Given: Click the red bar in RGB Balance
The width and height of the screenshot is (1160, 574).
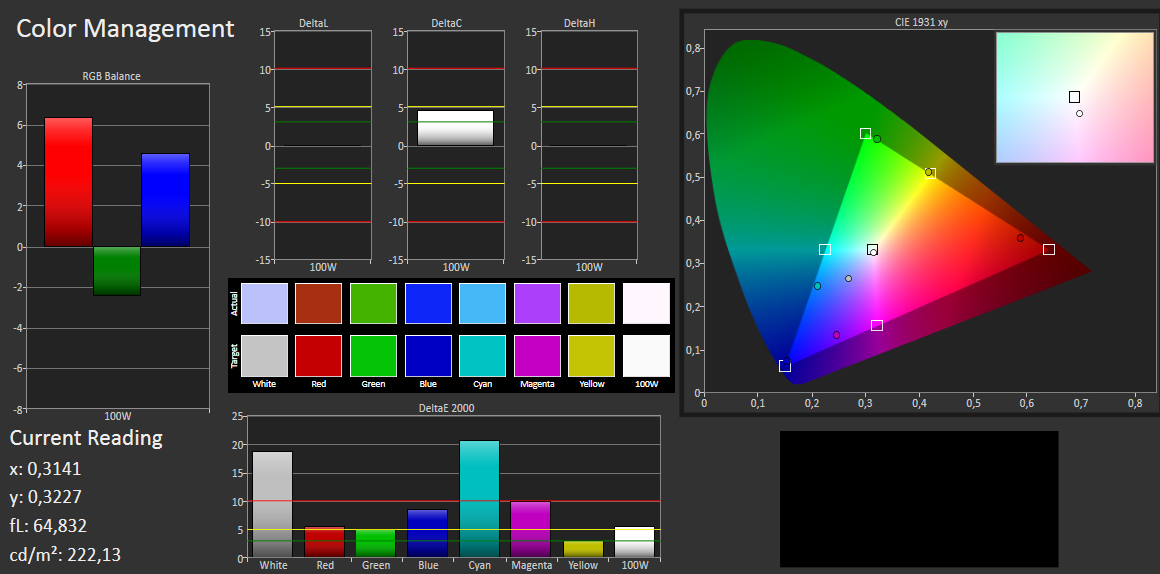Looking at the screenshot, I should pyautogui.click(x=69, y=182).
